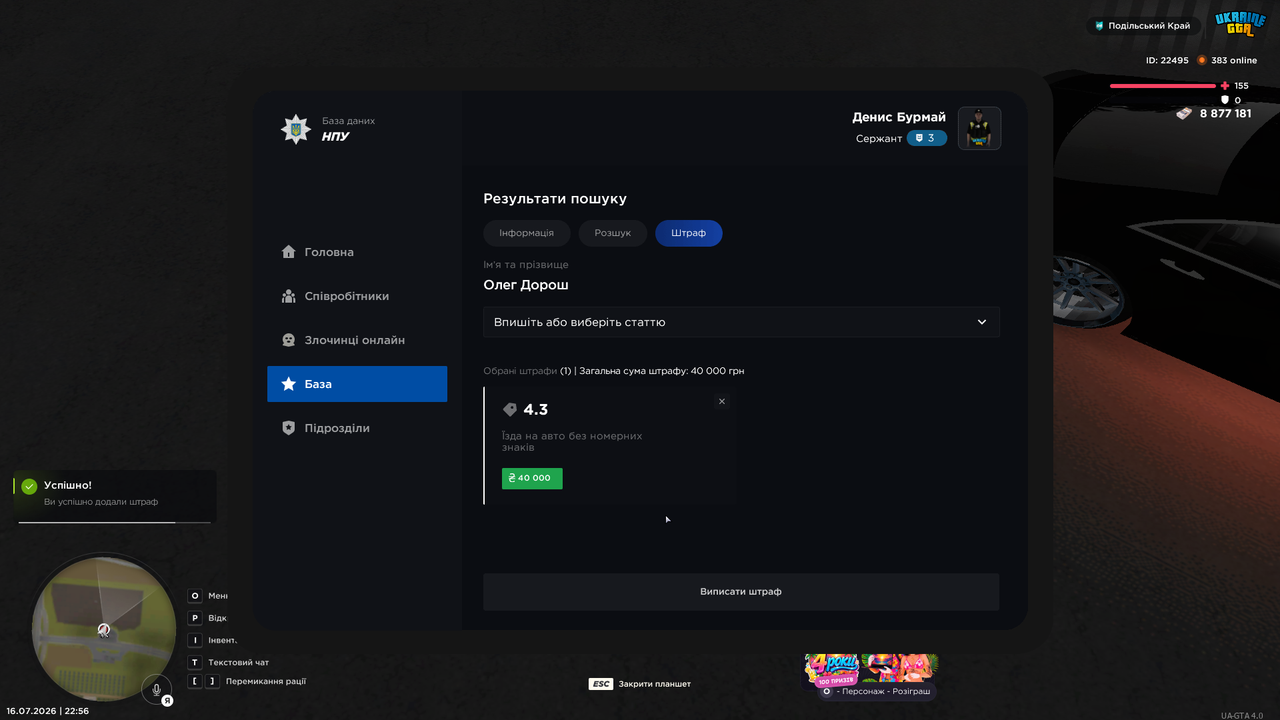This screenshot has width=1280, height=720.
Task: Click the home icon next to Головна
Action: 289,252
